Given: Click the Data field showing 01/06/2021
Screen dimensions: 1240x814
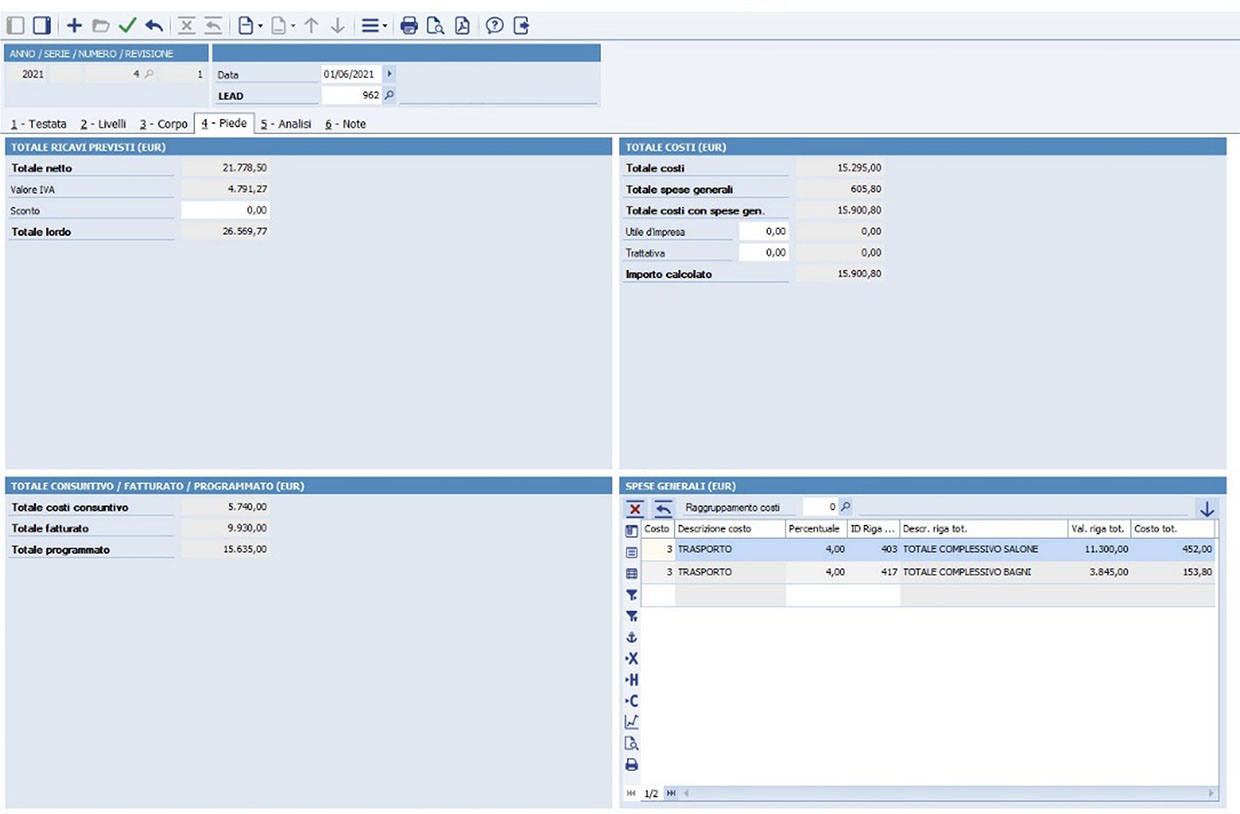Looking at the screenshot, I should click(351, 74).
